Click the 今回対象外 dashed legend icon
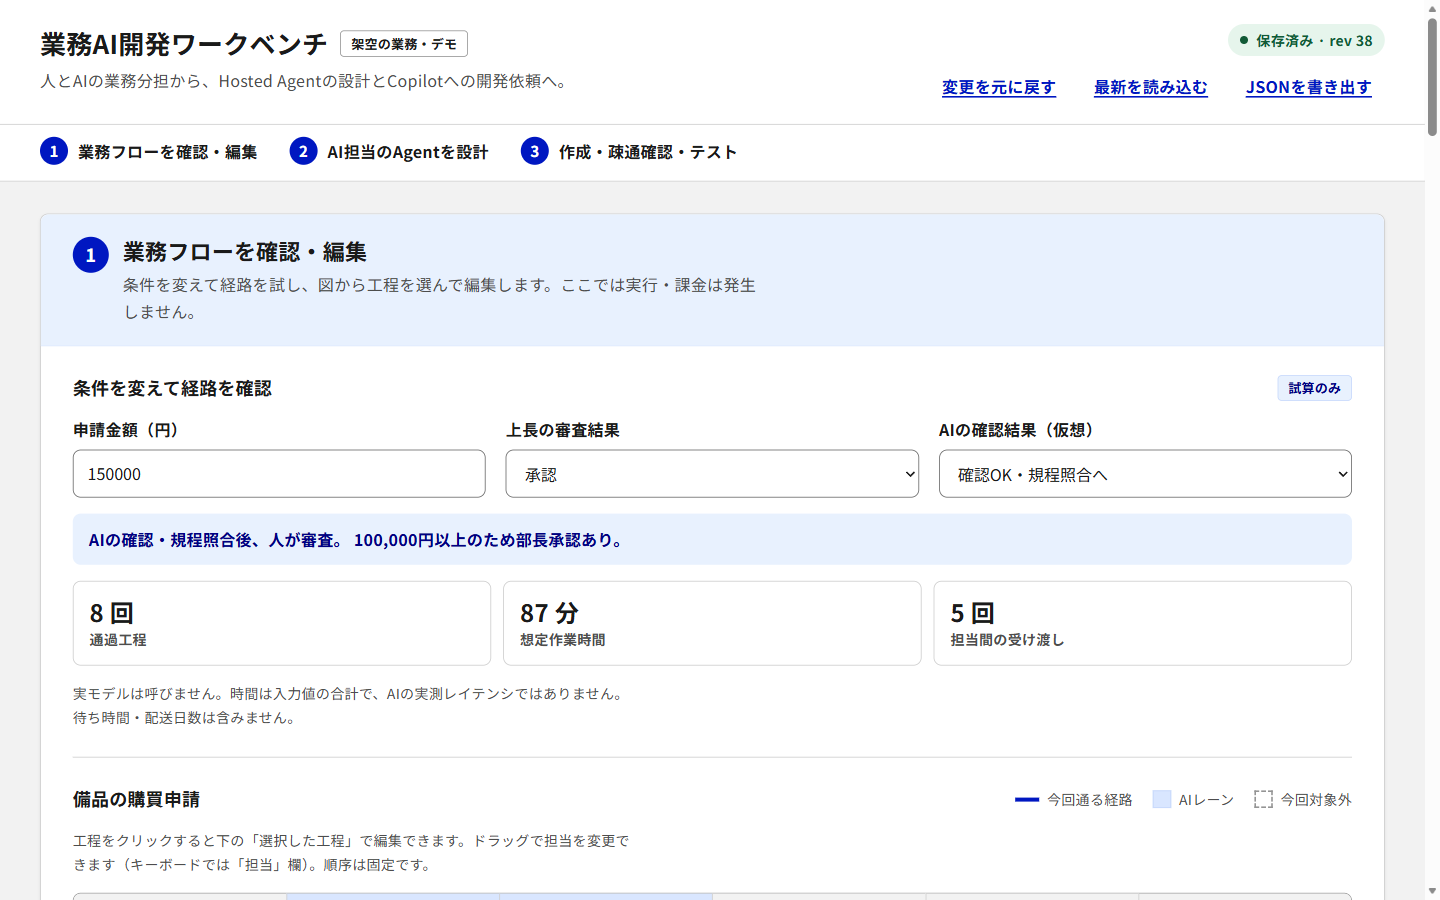This screenshot has height=900, width=1440. coord(1264,799)
